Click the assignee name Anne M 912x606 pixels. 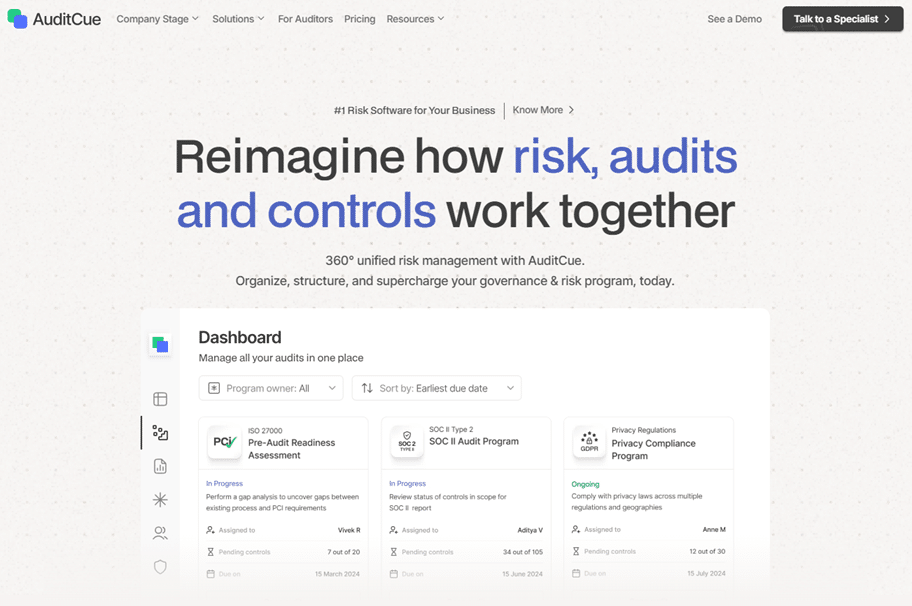click(x=714, y=529)
